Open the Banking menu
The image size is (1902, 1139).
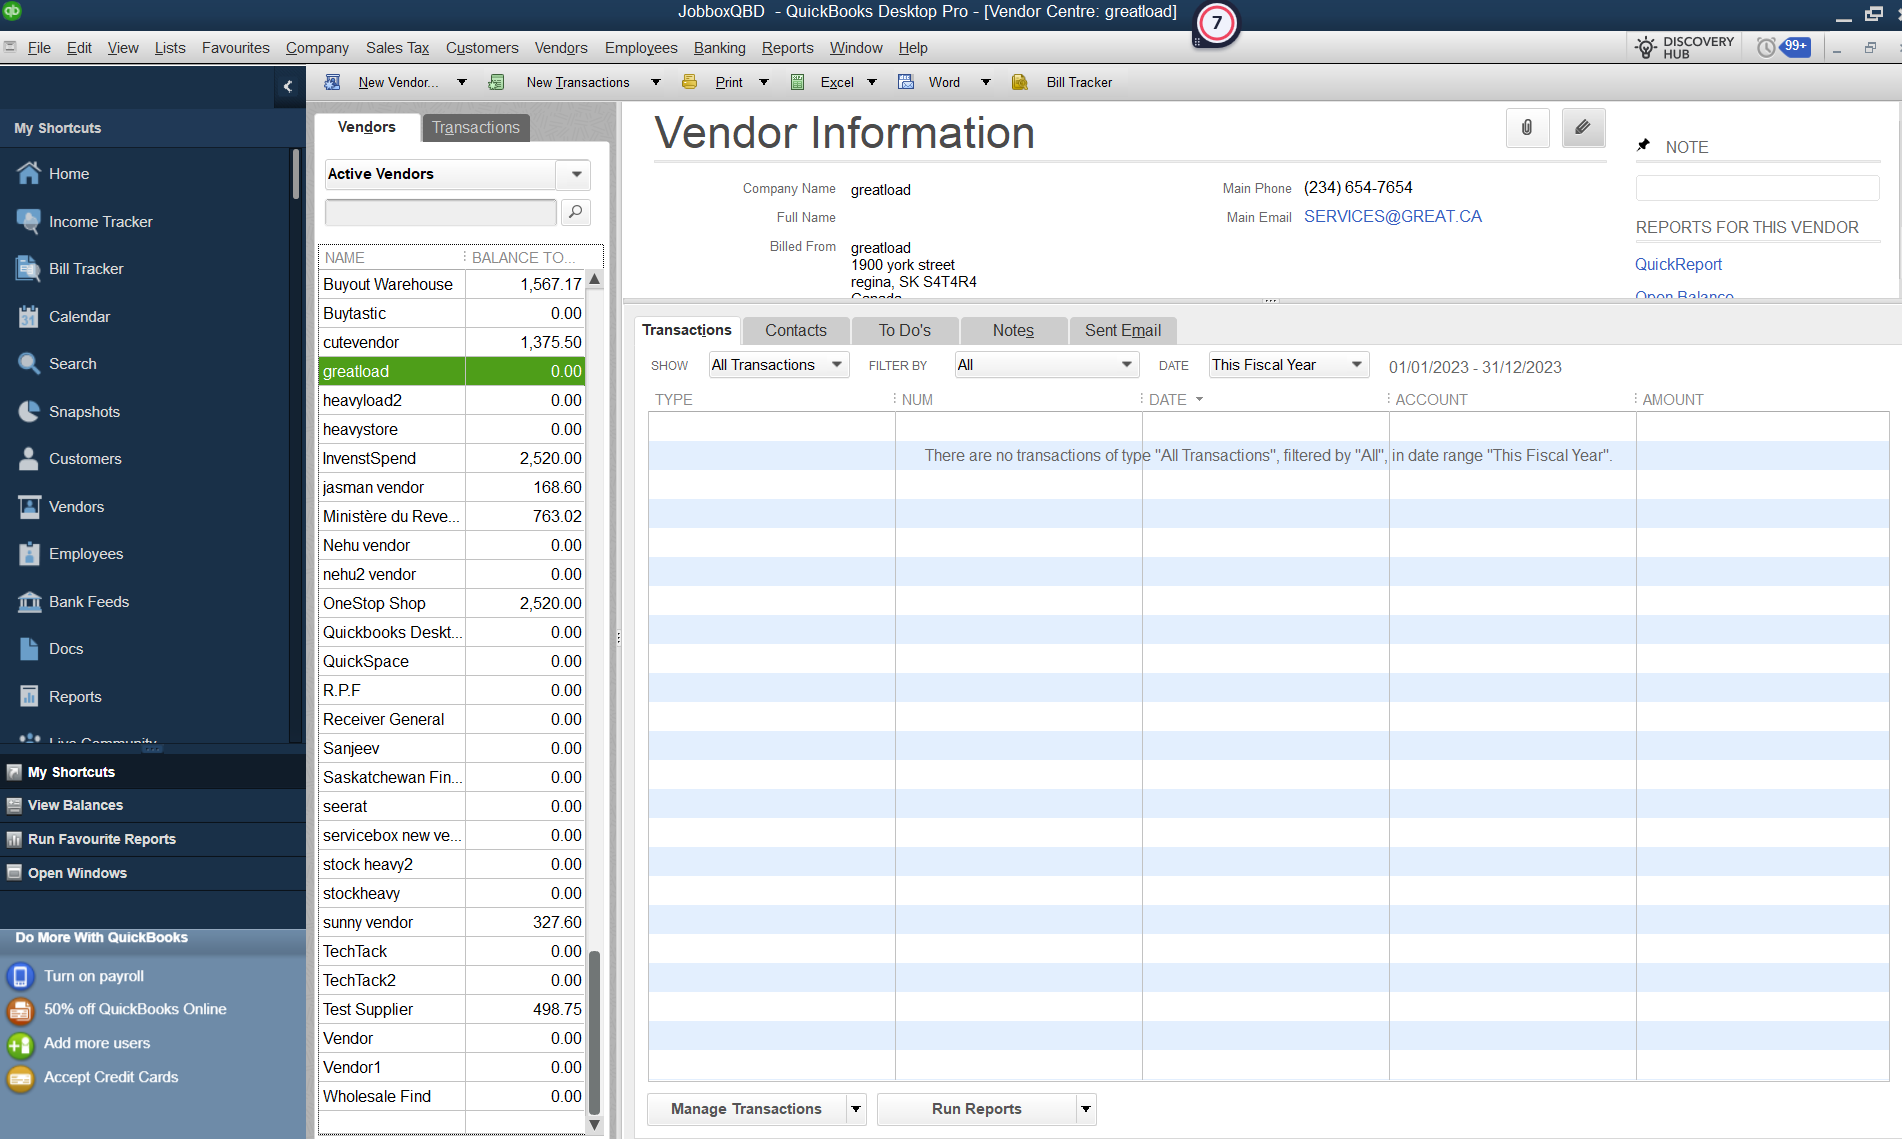tap(719, 47)
